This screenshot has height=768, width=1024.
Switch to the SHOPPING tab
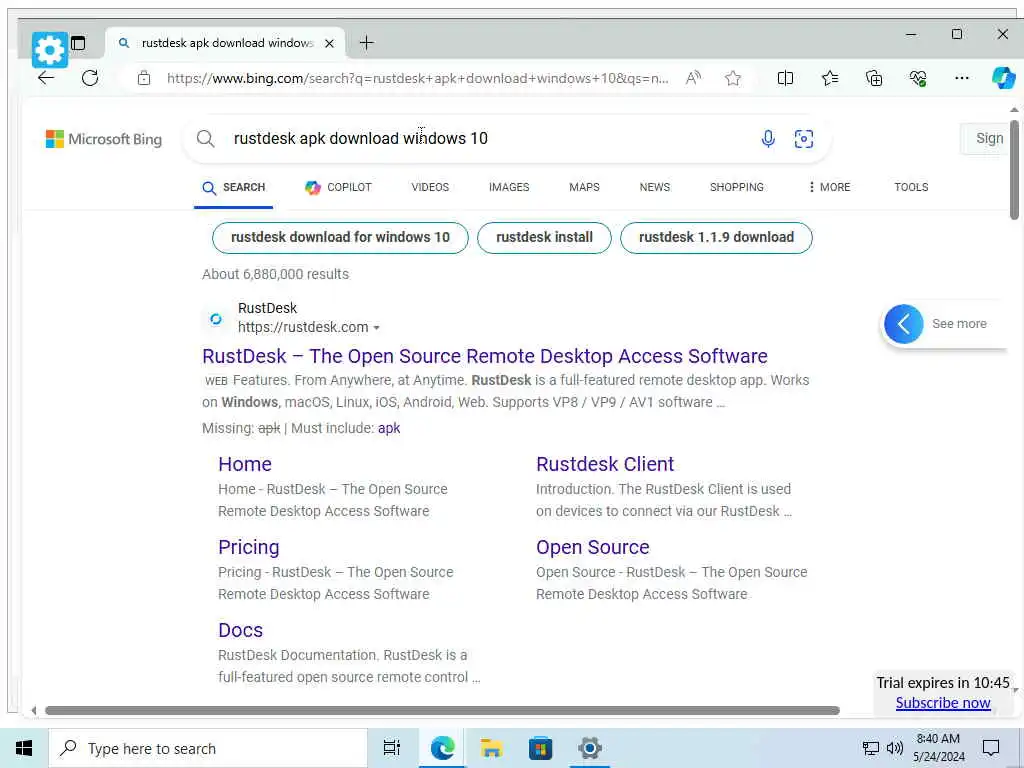[x=737, y=187]
